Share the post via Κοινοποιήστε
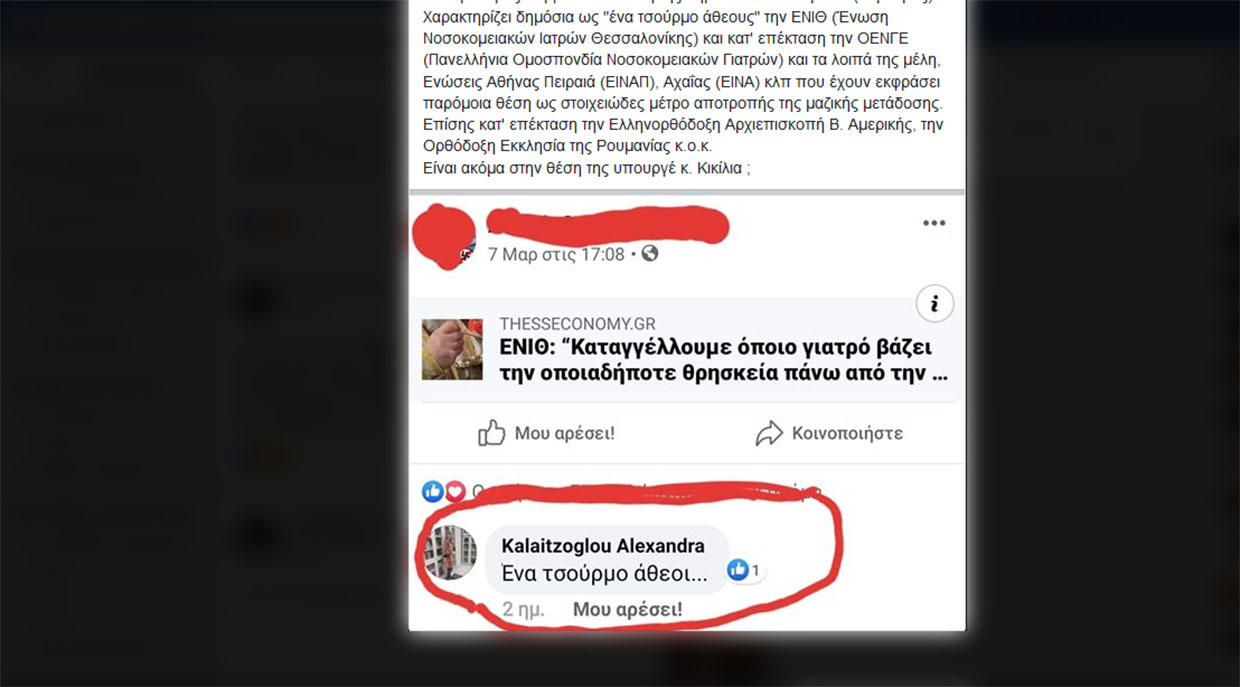Screen dimensions: 1240x687 point(829,433)
